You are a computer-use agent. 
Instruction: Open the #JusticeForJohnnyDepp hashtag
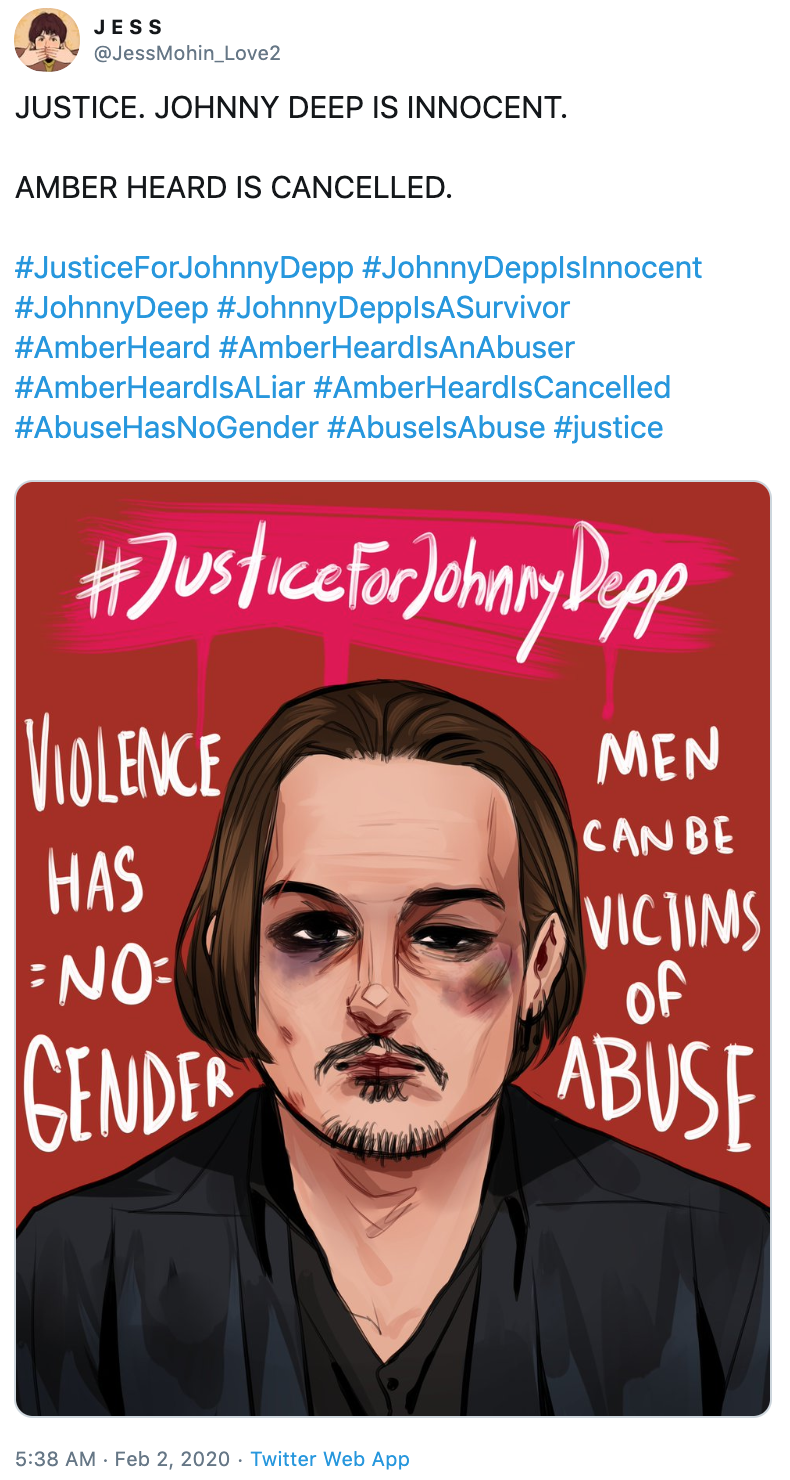click(184, 268)
